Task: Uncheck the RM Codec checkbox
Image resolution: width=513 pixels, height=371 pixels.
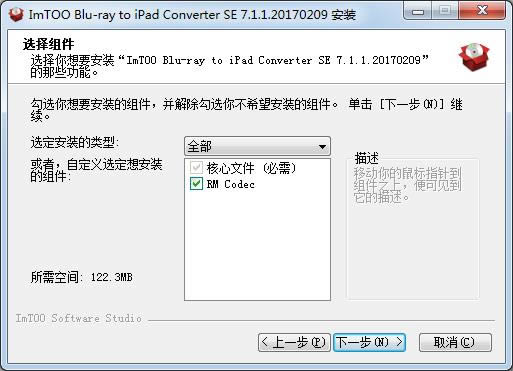Action: coord(196,184)
